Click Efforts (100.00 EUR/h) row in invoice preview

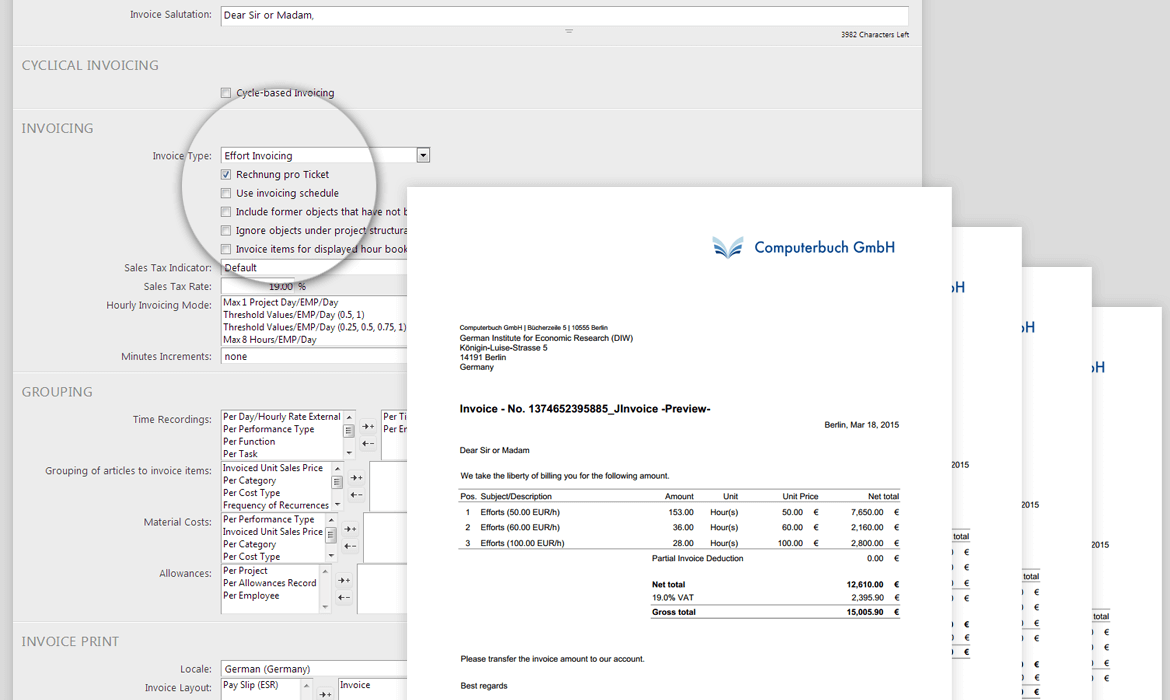pos(680,543)
